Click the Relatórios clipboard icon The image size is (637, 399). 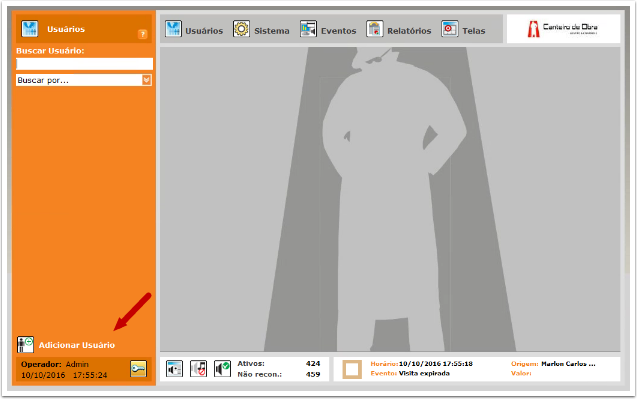(375, 29)
